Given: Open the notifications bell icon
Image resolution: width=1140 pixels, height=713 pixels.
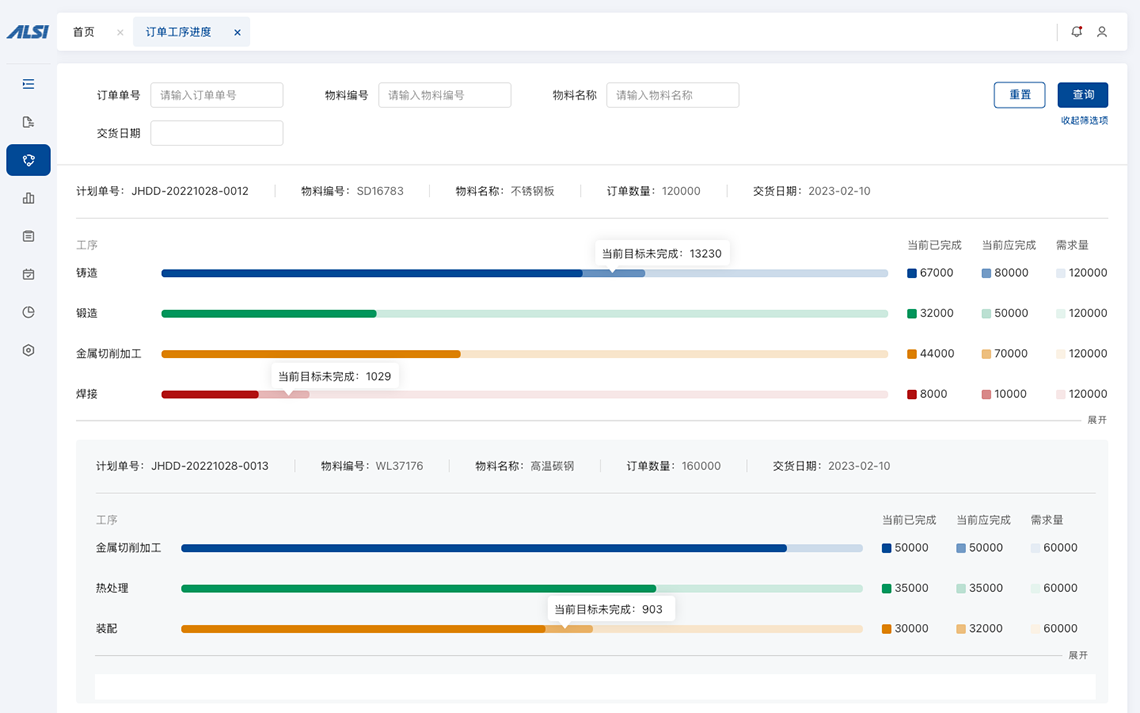Looking at the screenshot, I should (1076, 31).
